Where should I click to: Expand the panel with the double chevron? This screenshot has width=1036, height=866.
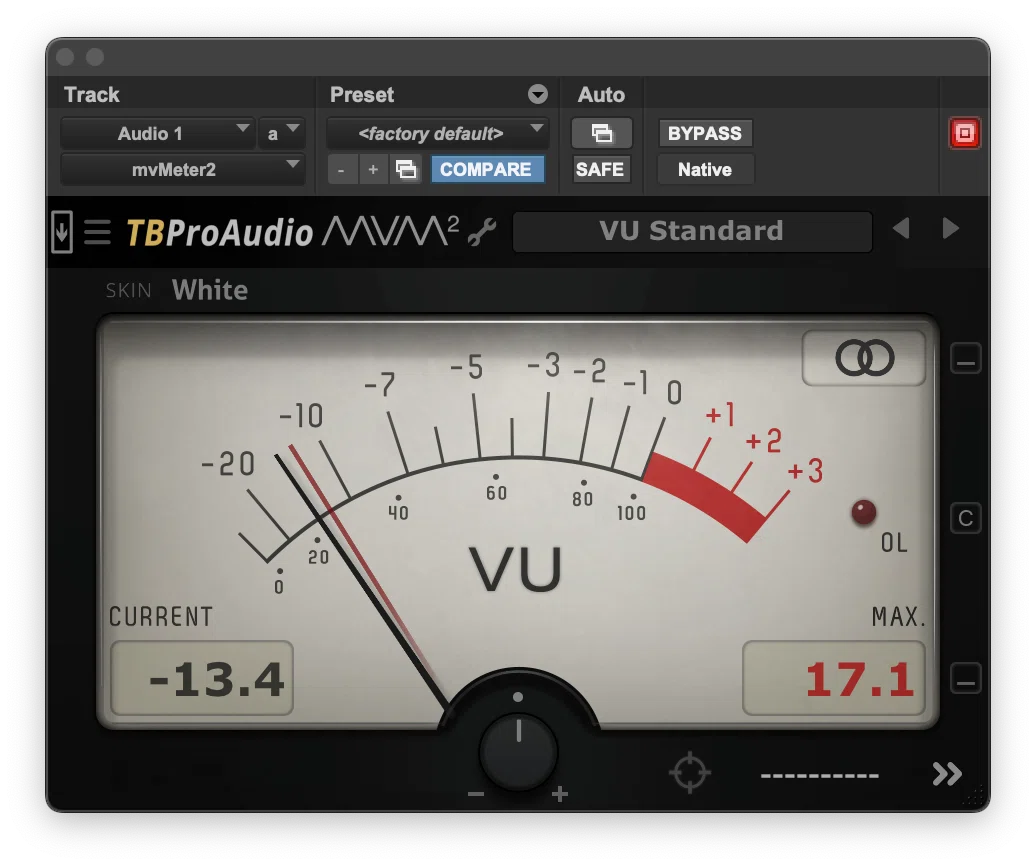(947, 774)
